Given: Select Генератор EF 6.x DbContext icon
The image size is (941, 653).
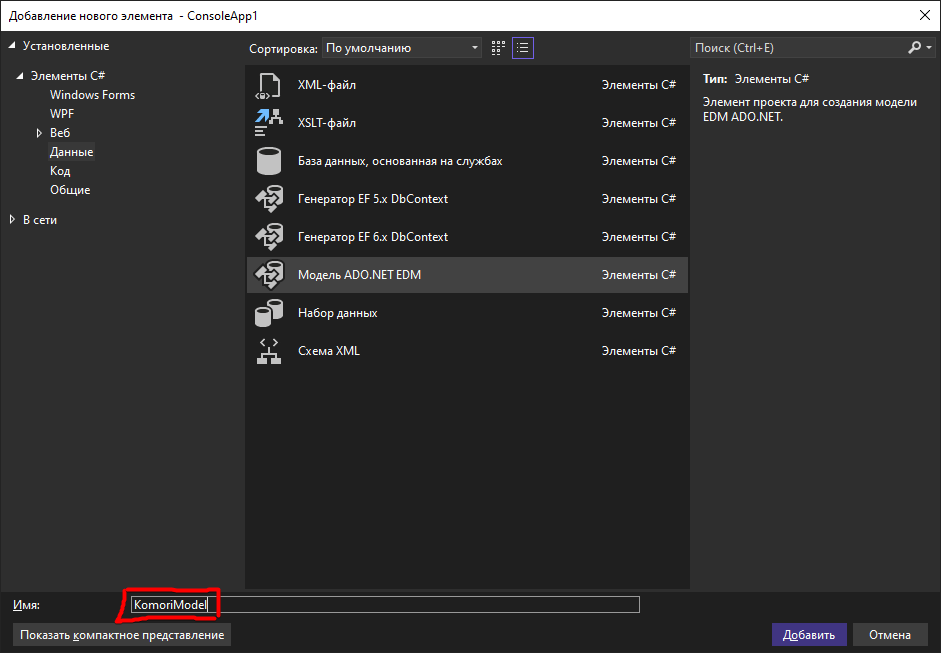Looking at the screenshot, I should pos(269,237).
